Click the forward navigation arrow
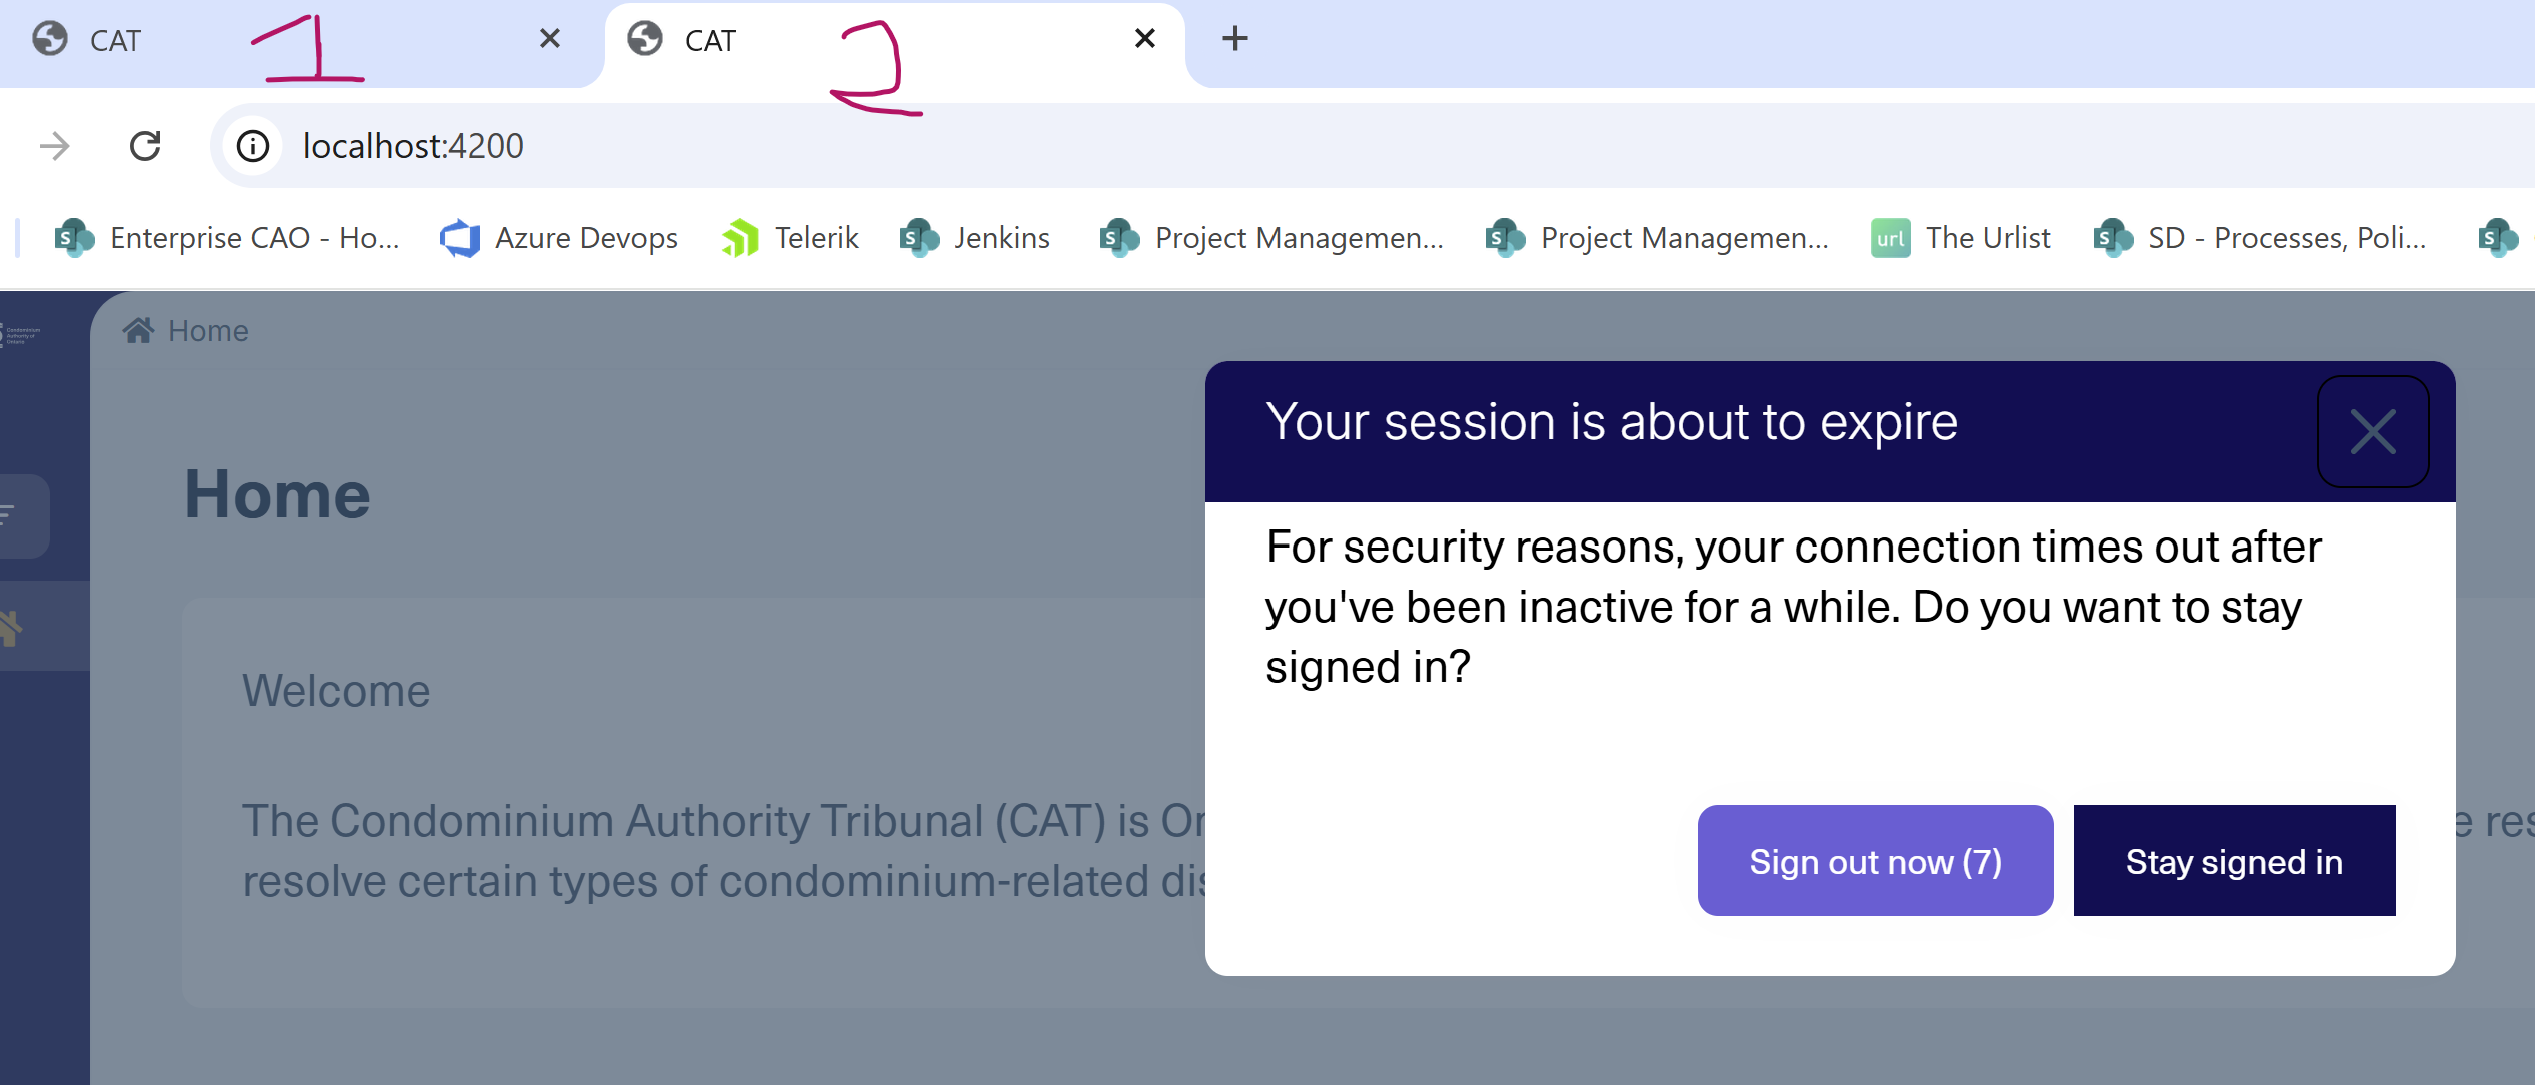The width and height of the screenshot is (2535, 1085). click(x=55, y=146)
